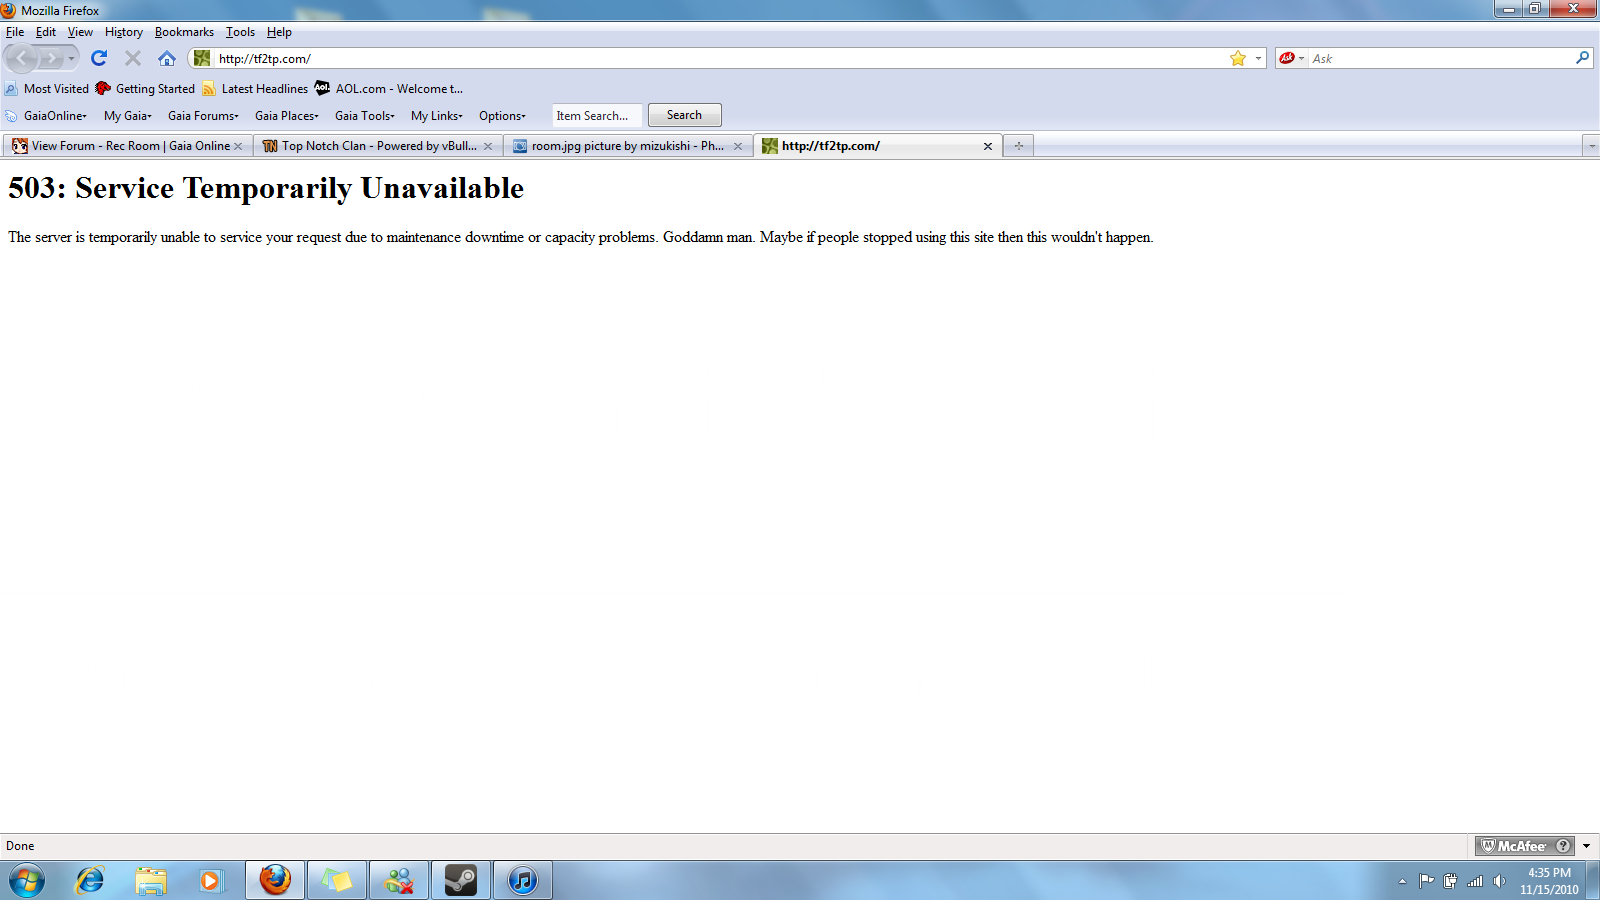Click the volume icon in system tray

1499,881
